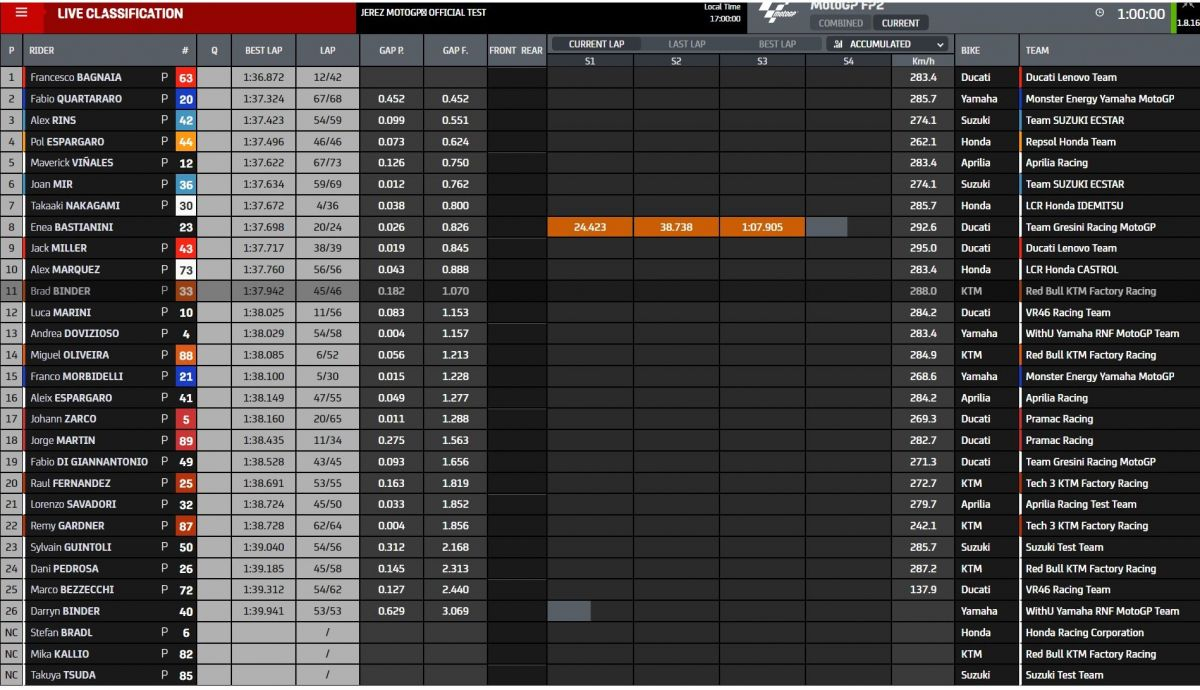The width and height of the screenshot is (1200, 690).
Task: Click the LAP column header
Action: pyautogui.click(x=328, y=50)
